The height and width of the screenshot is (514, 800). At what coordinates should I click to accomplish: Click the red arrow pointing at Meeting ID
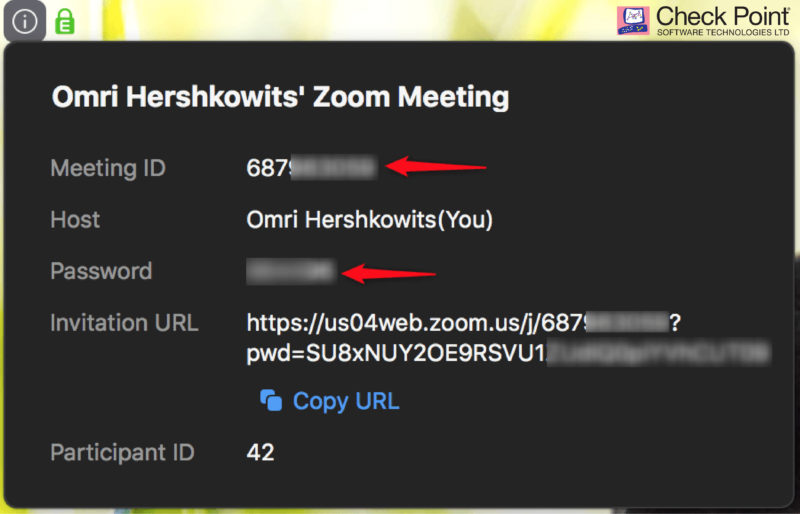[x=436, y=166]
